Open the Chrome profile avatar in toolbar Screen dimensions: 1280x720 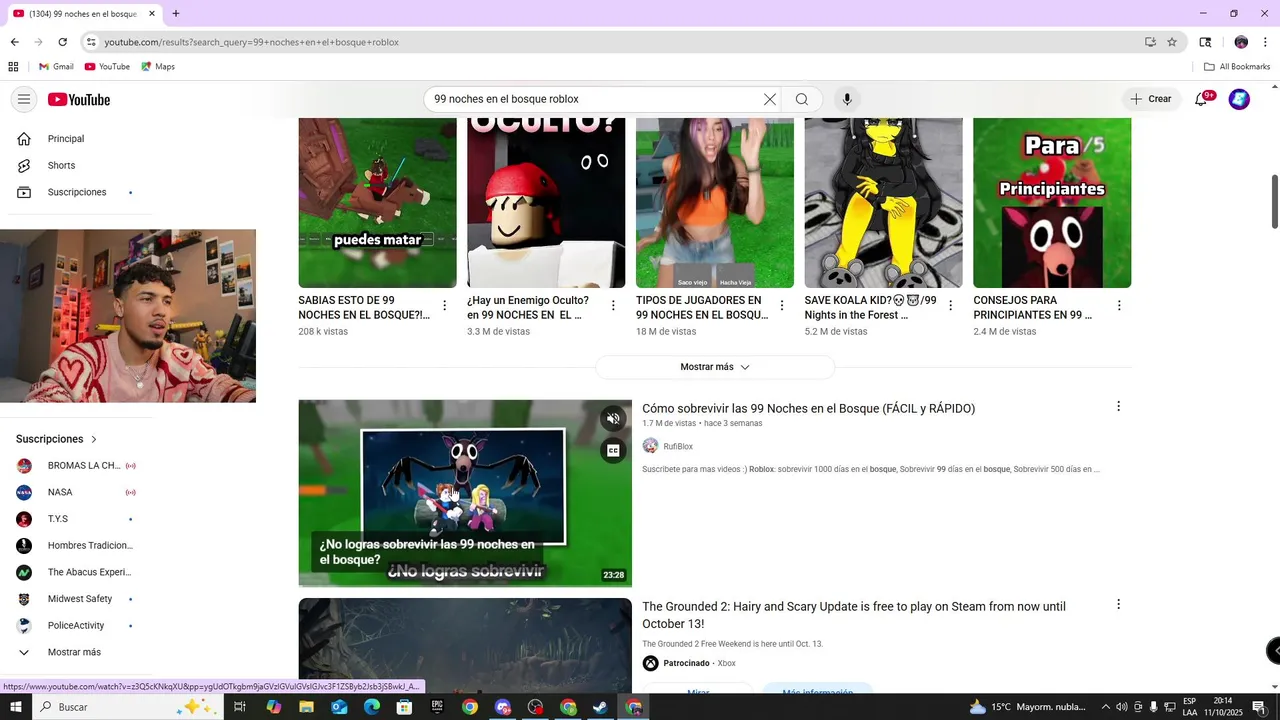coord(1241,42)
